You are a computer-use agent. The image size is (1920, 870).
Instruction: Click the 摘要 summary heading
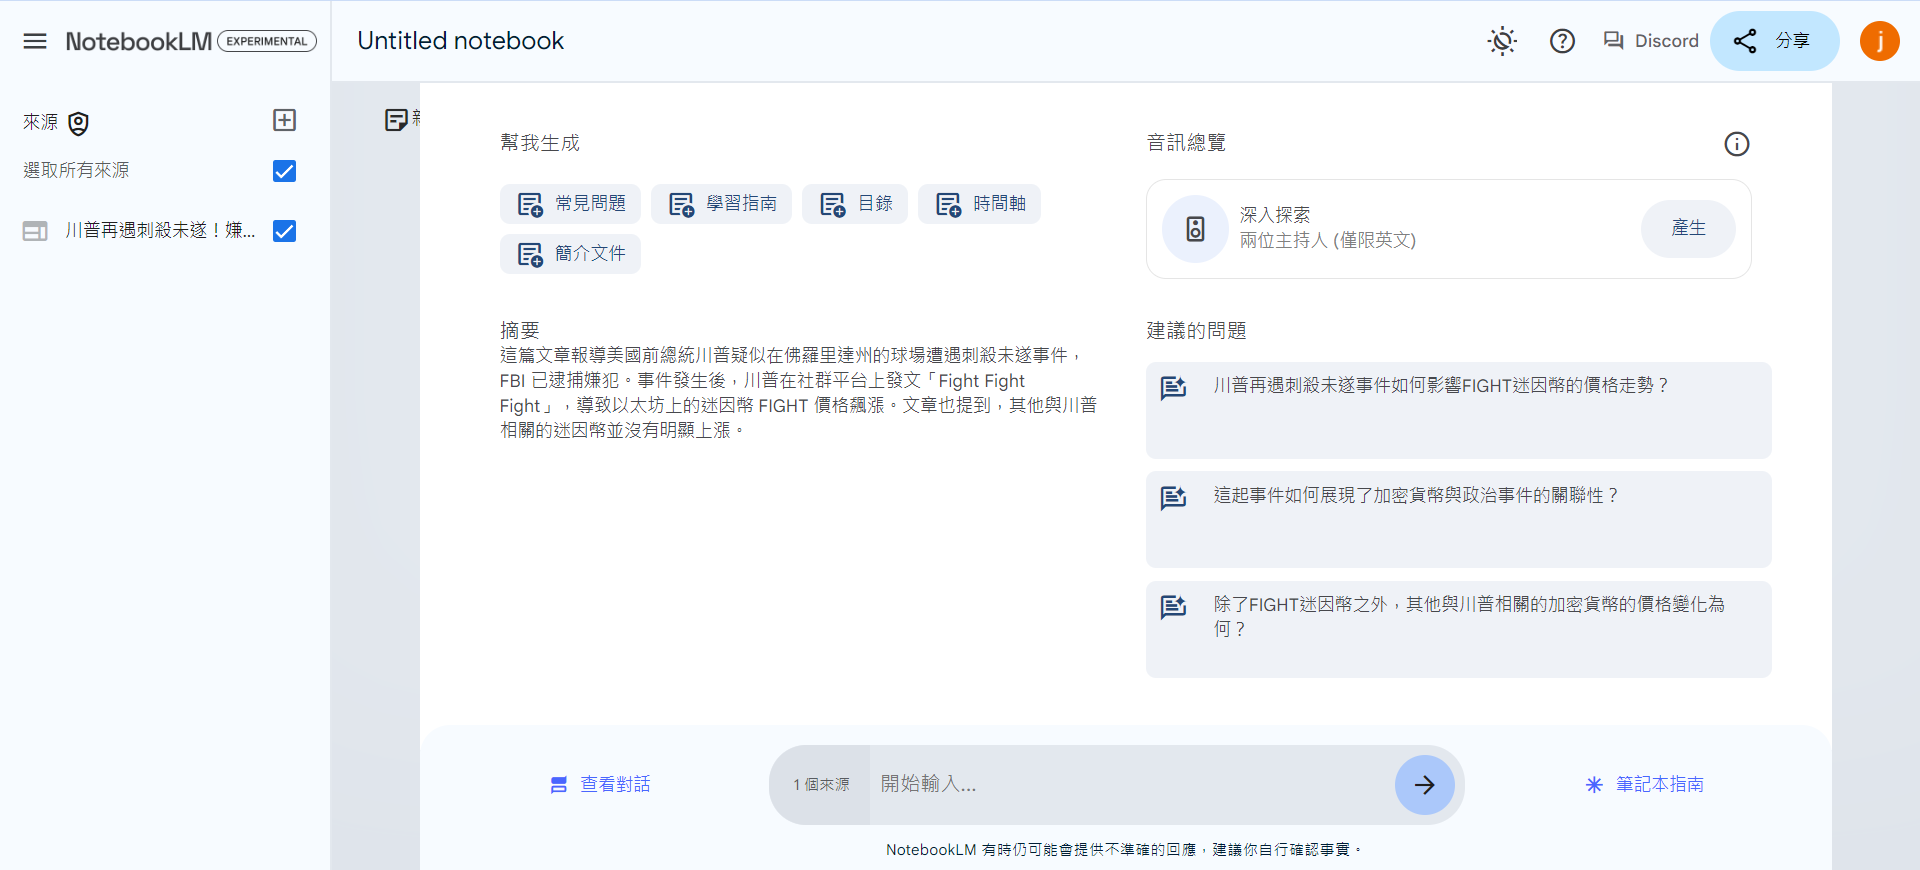520,330
